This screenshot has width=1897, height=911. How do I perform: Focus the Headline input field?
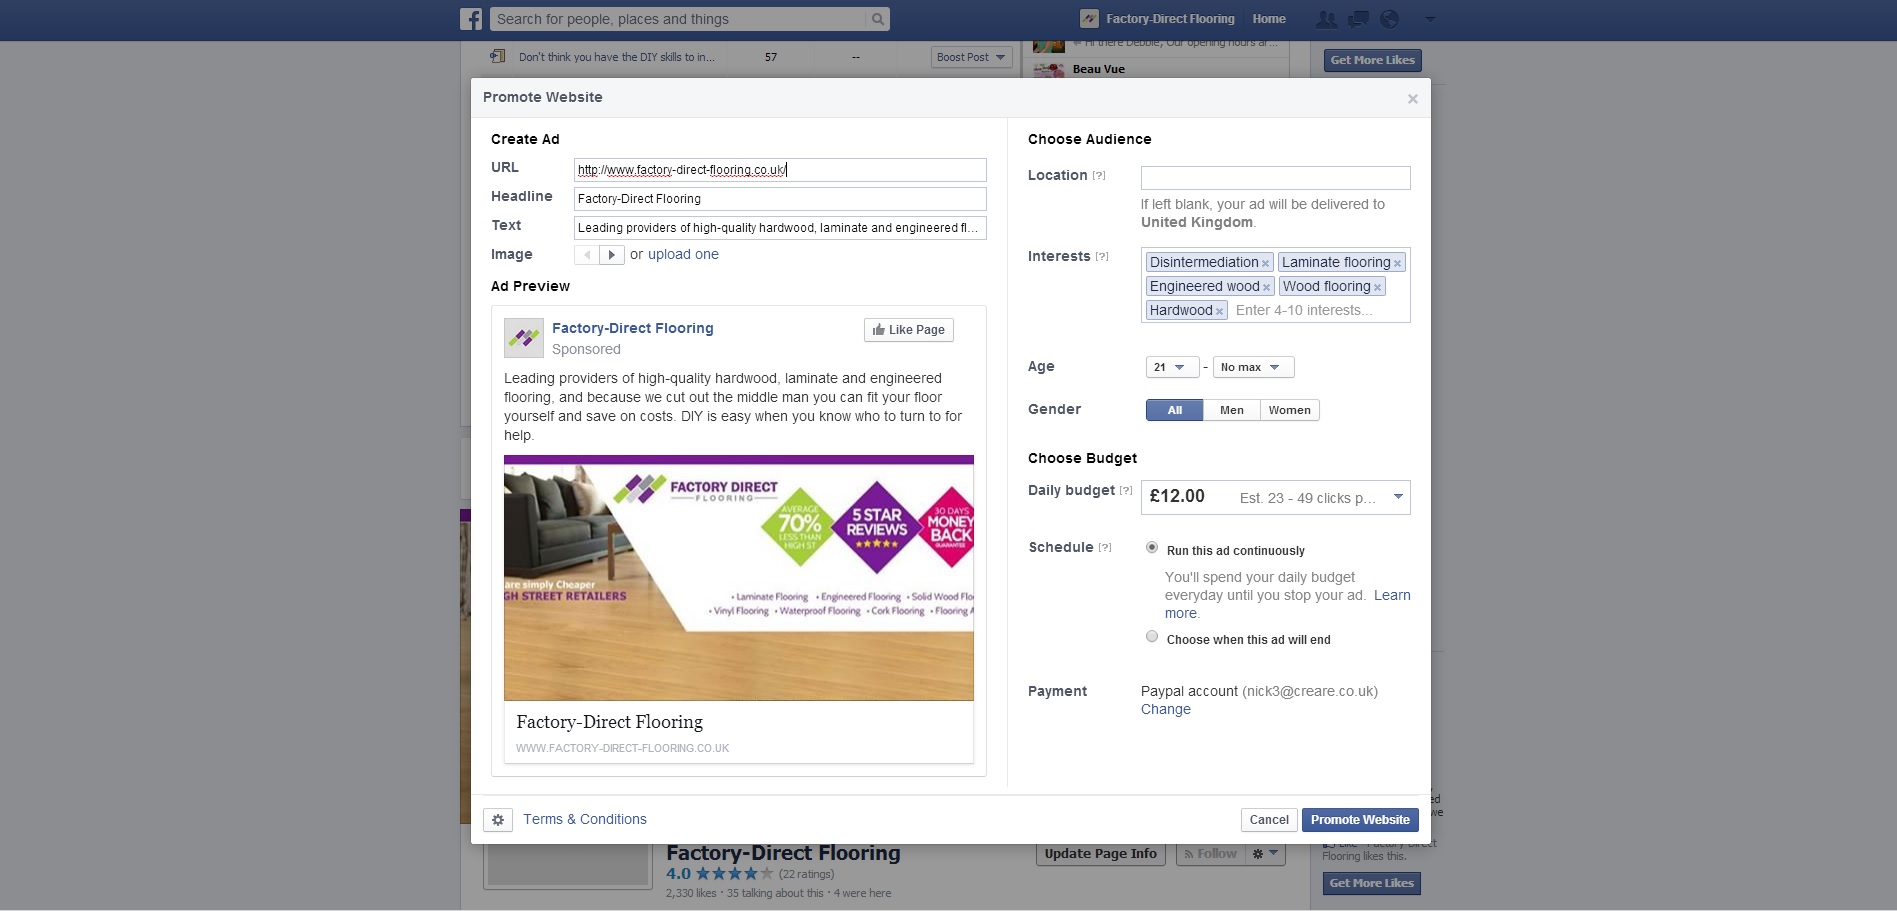click(x=780, y=199)
